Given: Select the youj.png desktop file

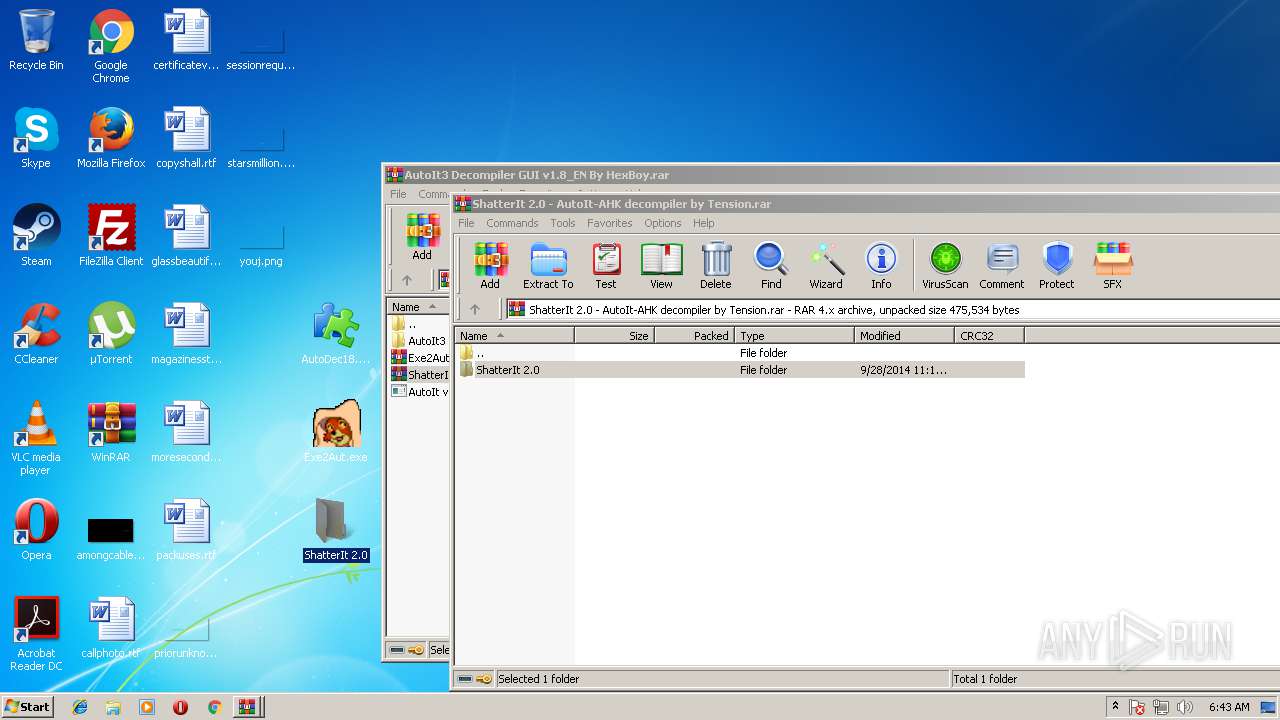Looking at the screenshot, I should pos(261,245).
